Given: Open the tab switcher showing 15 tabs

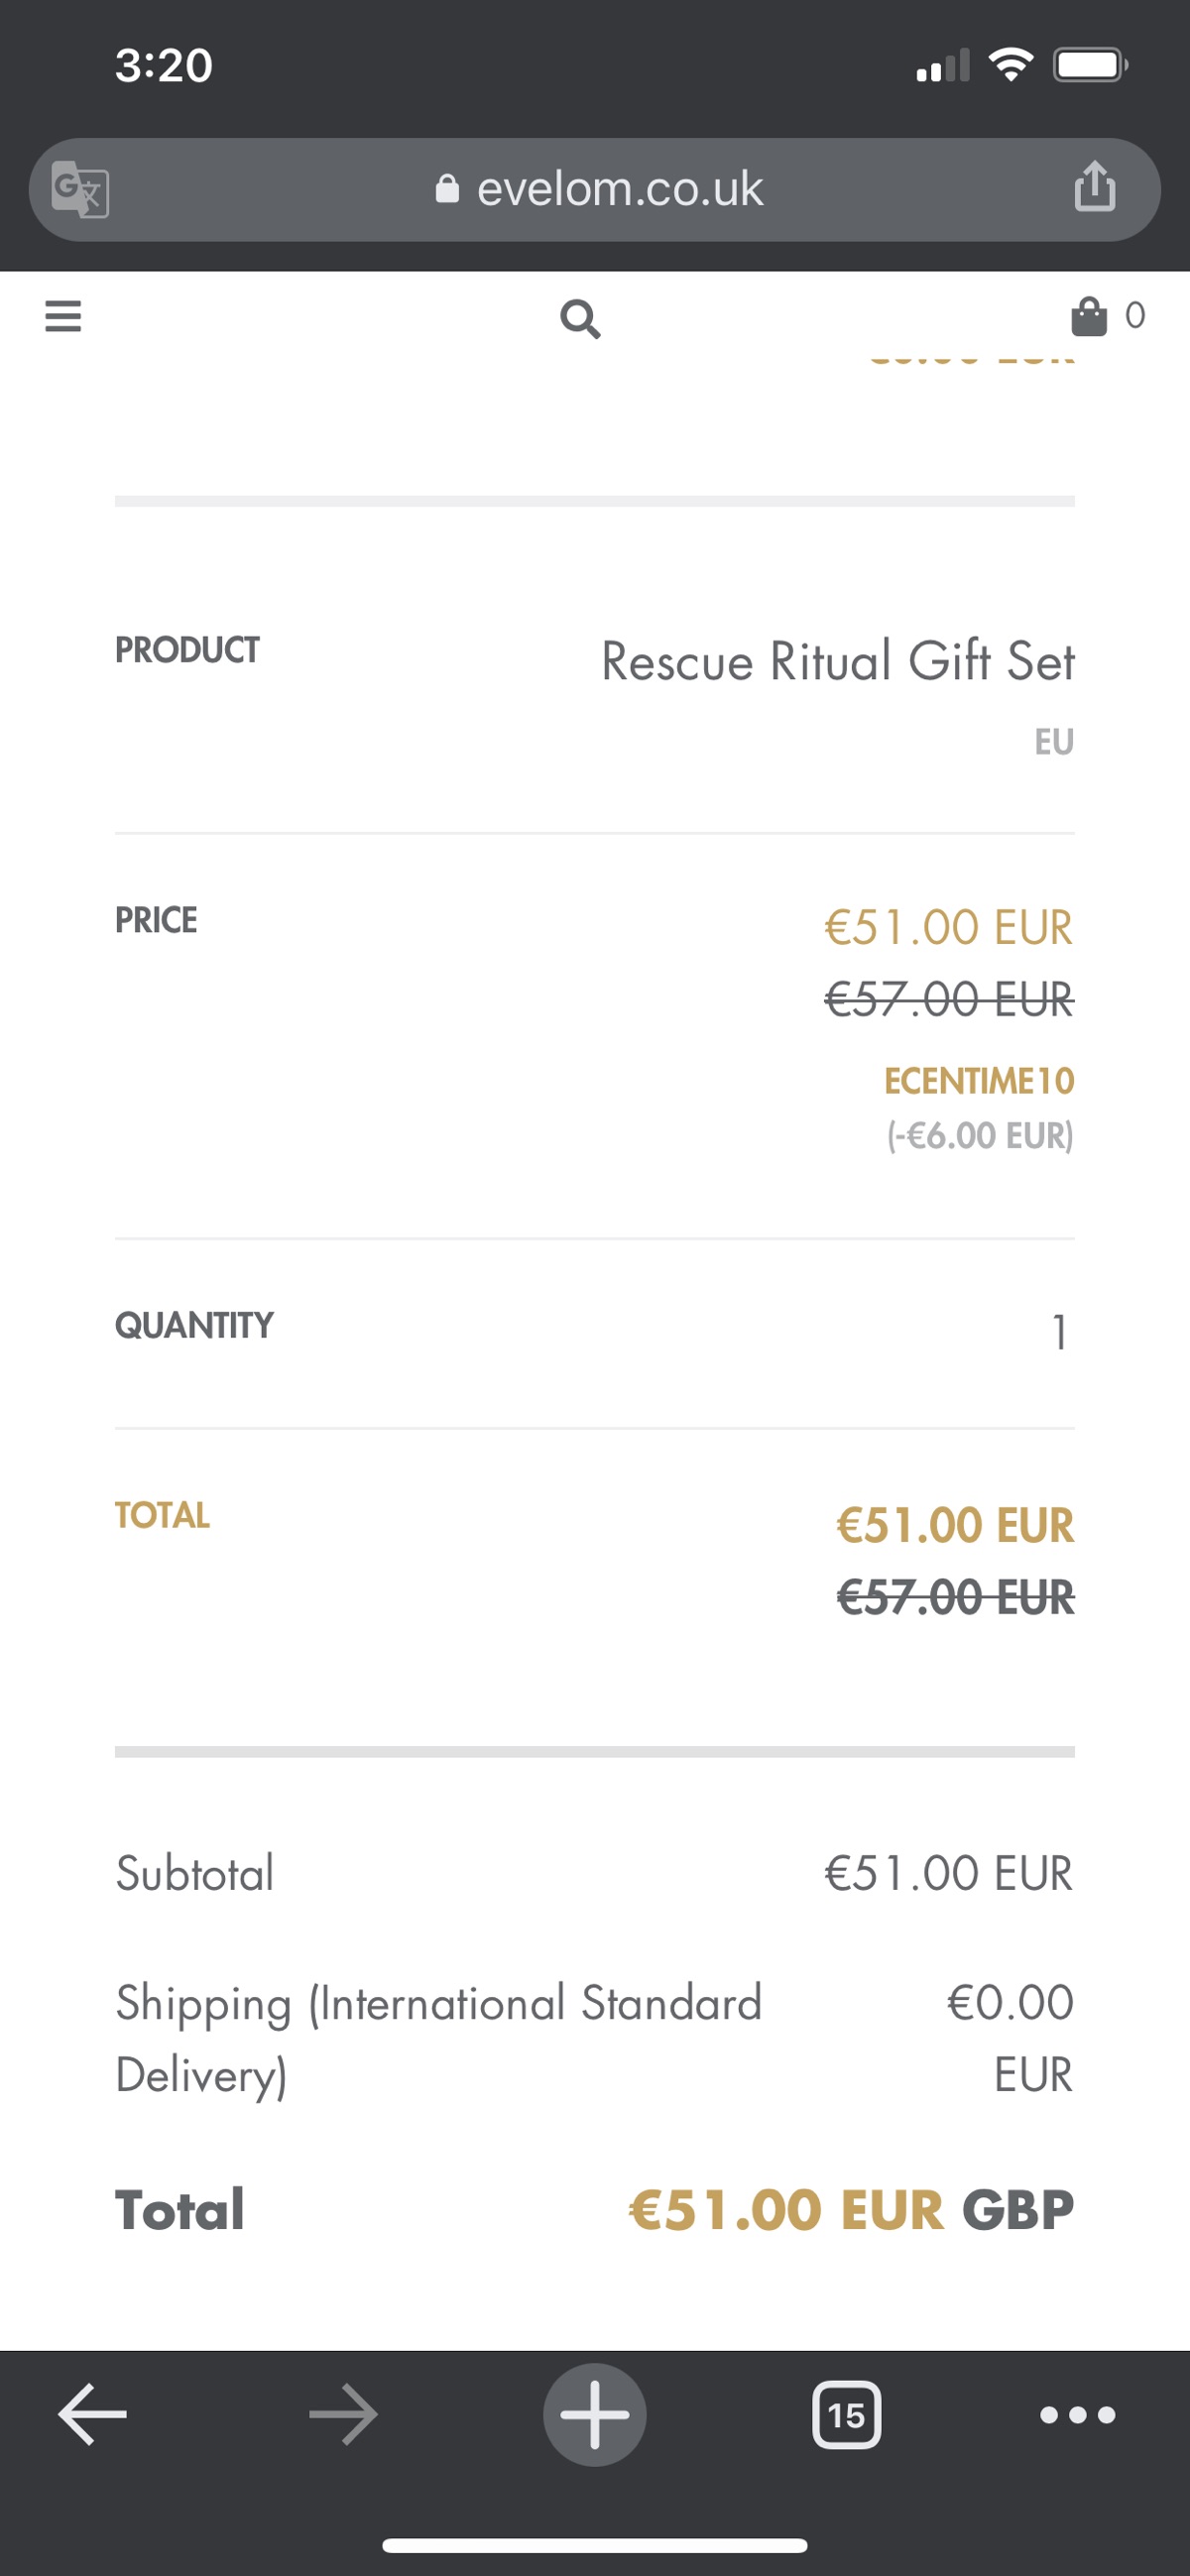Looking at the screenshot, I should coord(846,2415).
